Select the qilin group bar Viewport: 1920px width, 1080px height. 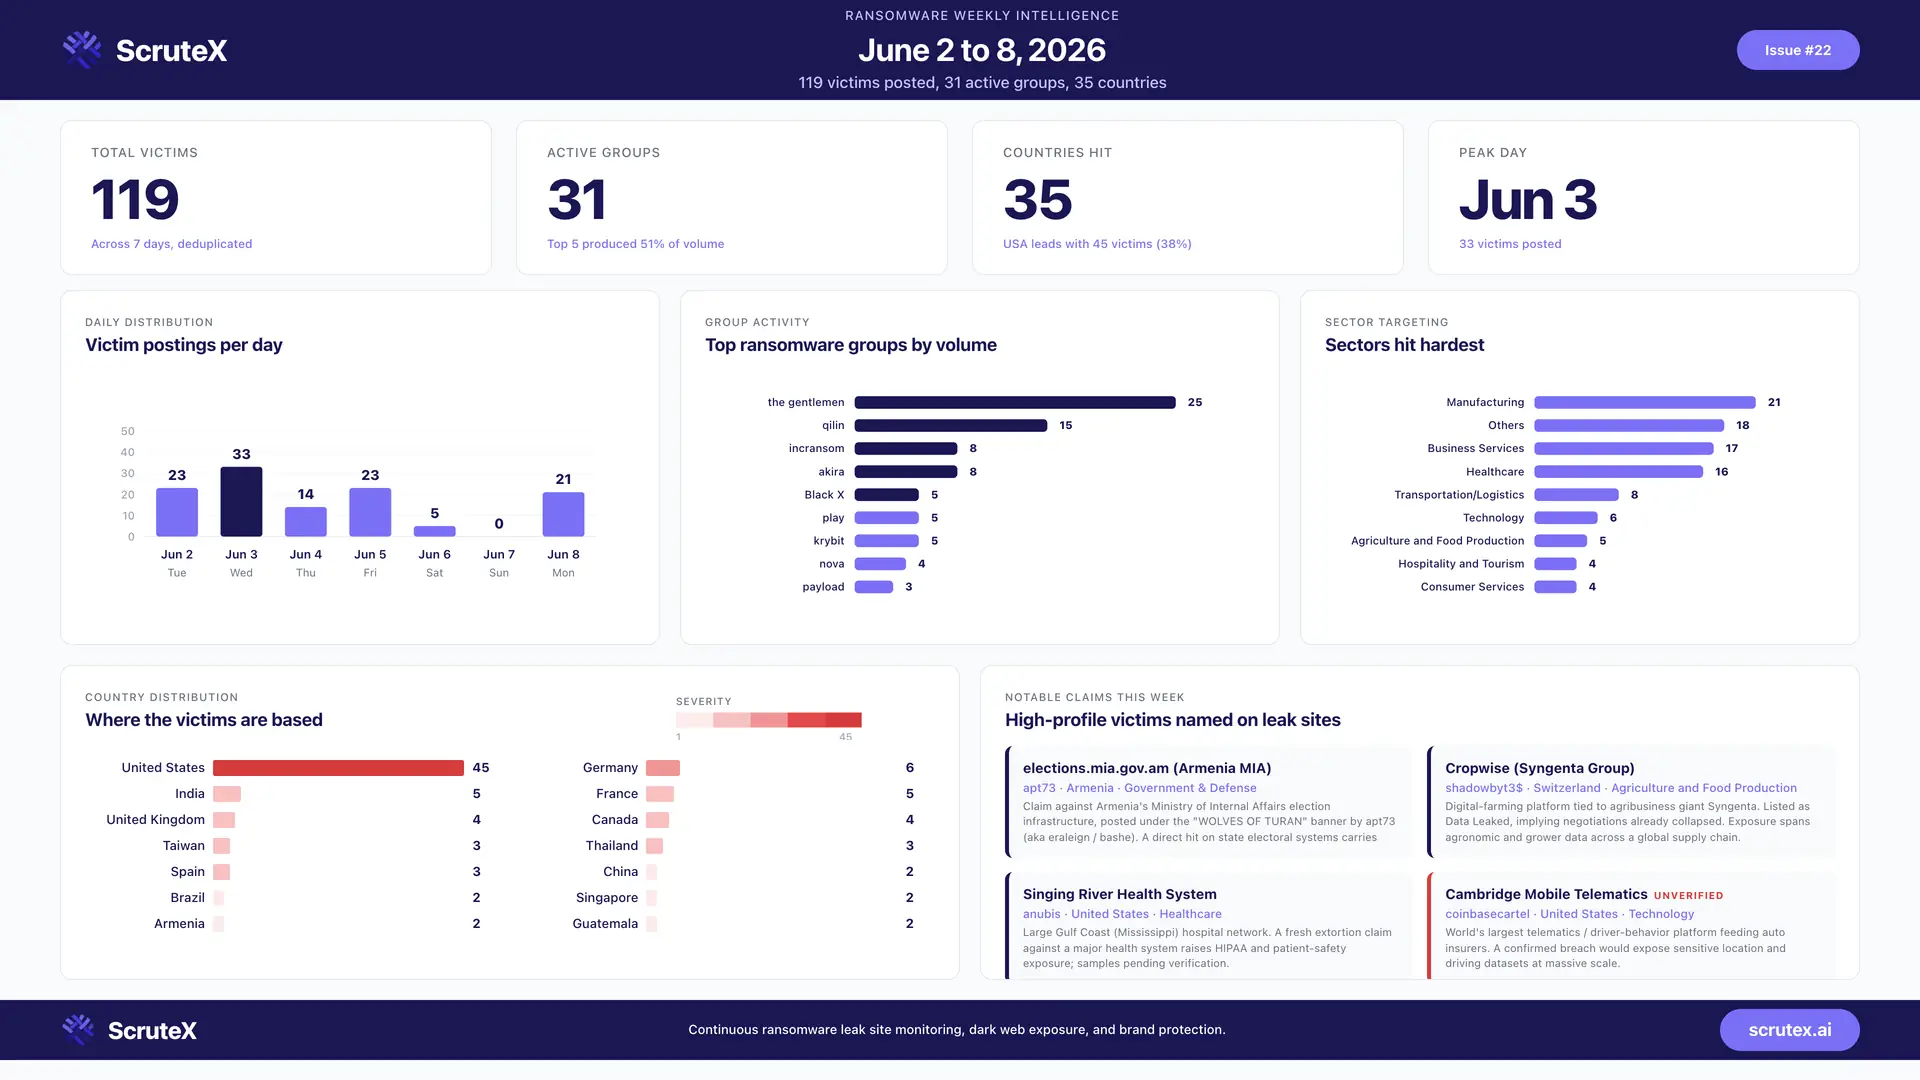pos(951,425)
